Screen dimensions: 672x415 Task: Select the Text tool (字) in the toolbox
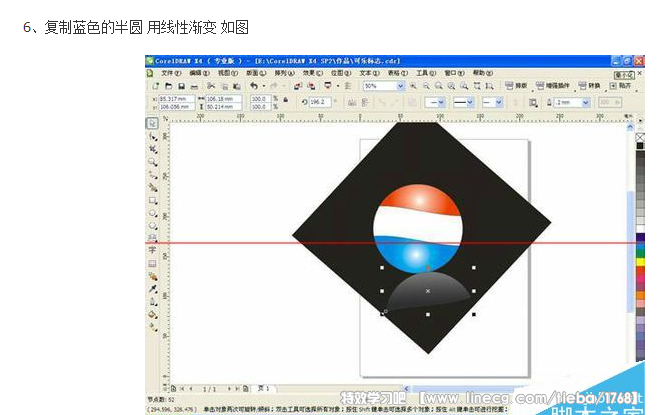point(152,250)
